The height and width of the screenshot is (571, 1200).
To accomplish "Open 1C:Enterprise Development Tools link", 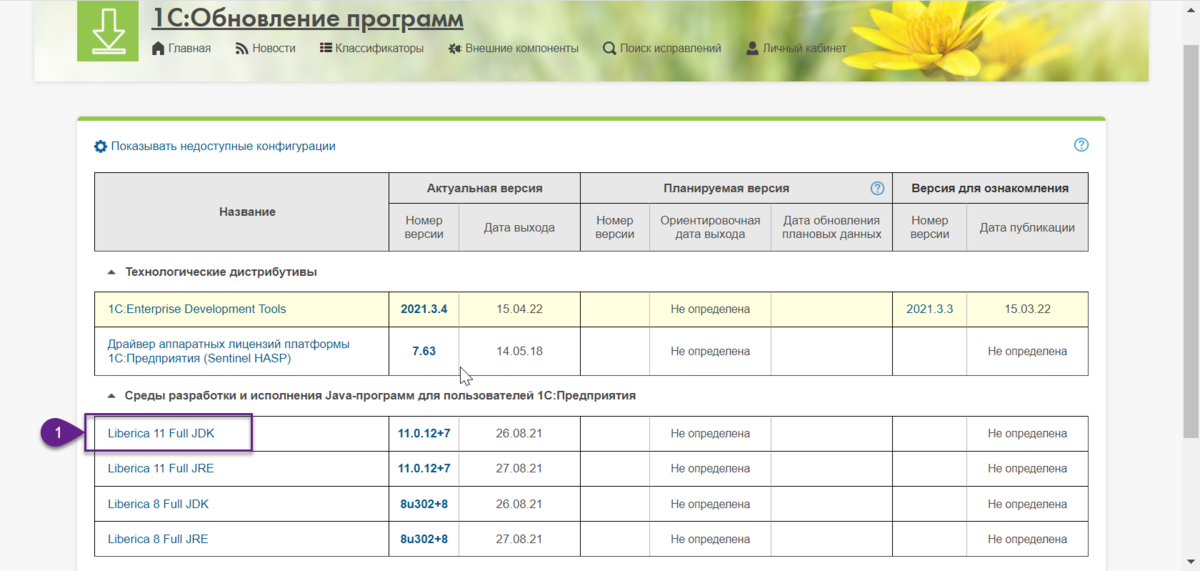I will pos(197,309).
